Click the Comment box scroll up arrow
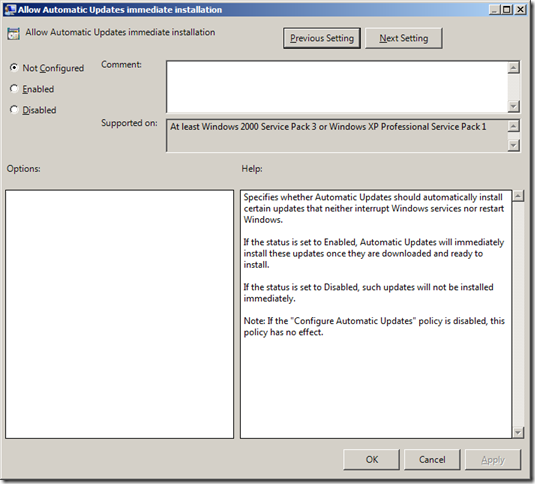The width and height of the screenshot is (535, 484). point(514,68)
